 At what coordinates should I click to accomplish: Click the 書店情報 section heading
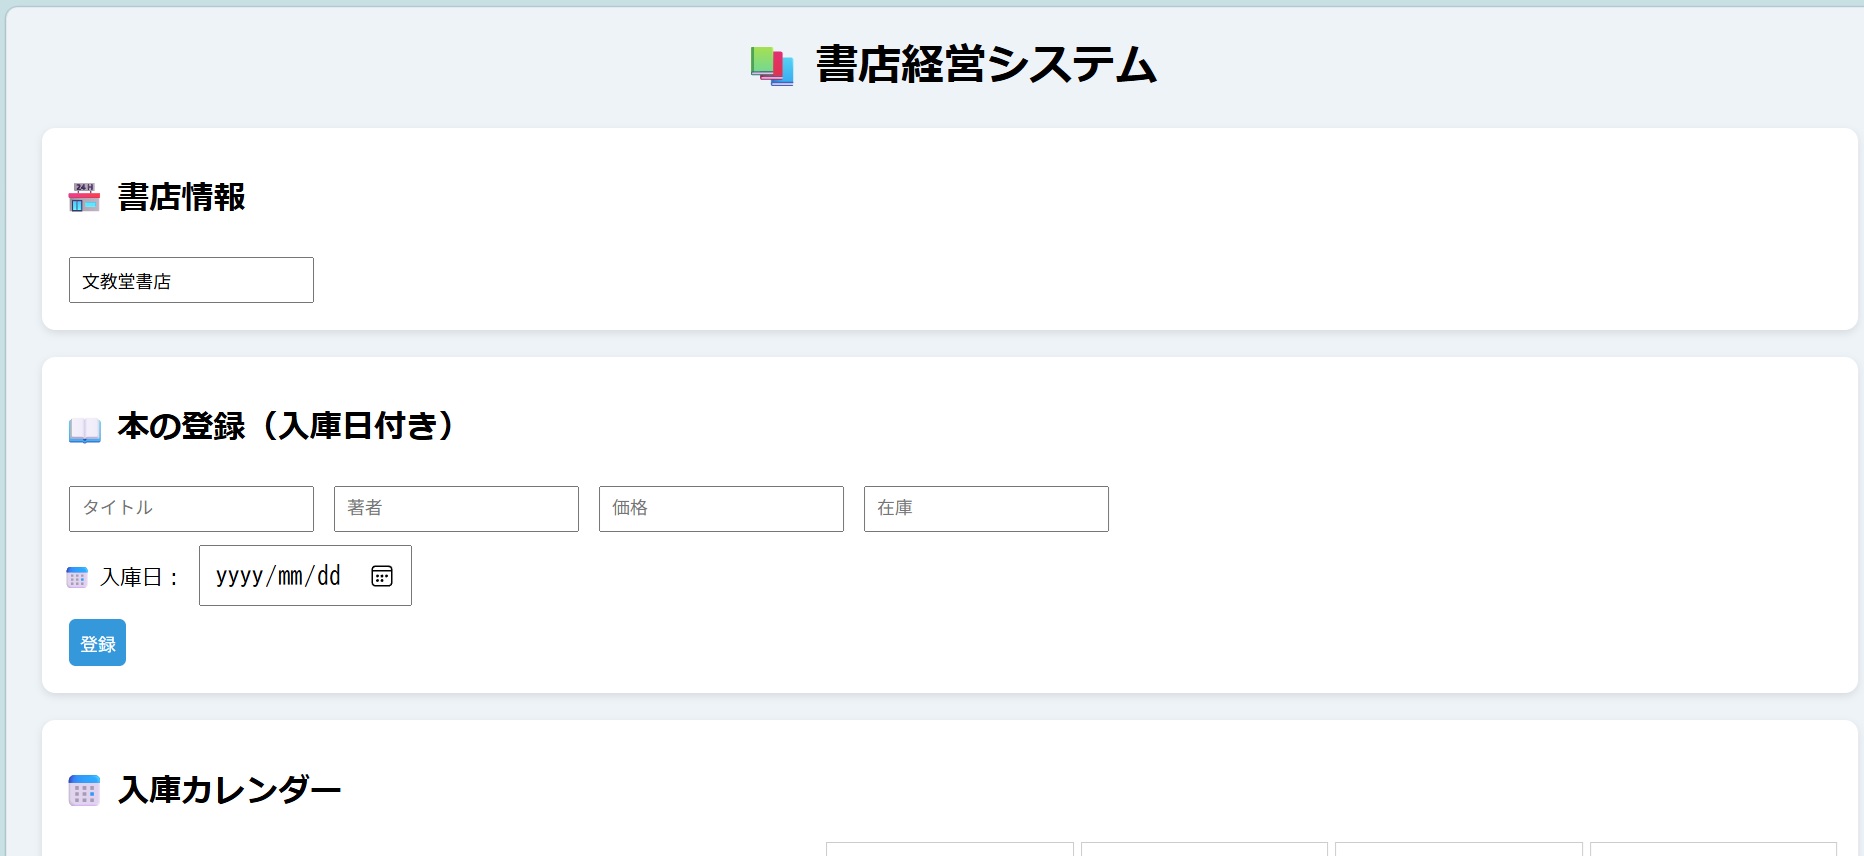point(181,197)
